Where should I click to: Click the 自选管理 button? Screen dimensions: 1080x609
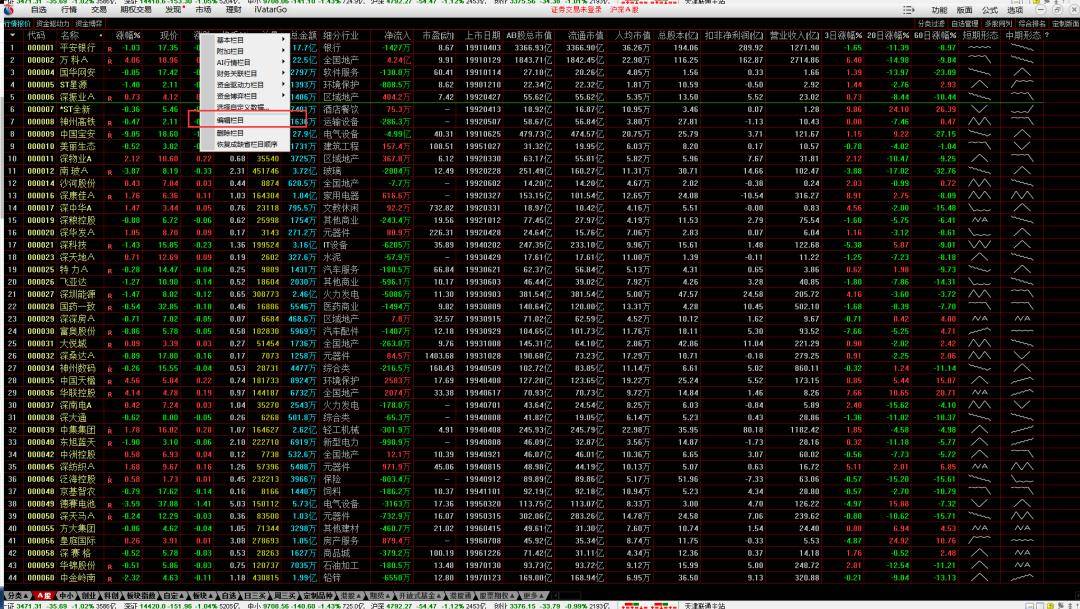965,23
